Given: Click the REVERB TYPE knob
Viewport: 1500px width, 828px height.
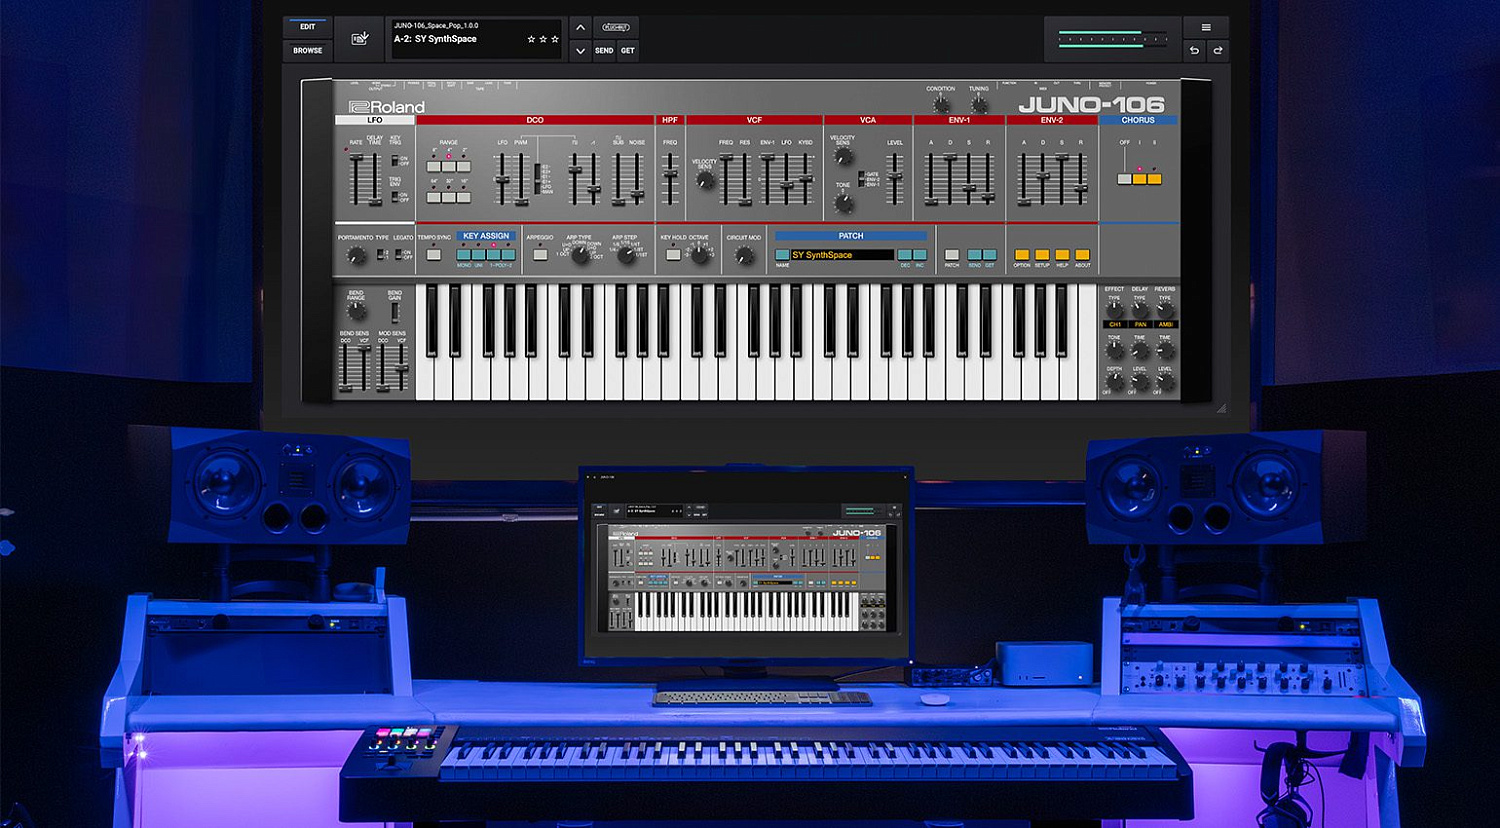Looking at the screenshot, I should (x=1165, y=309).
